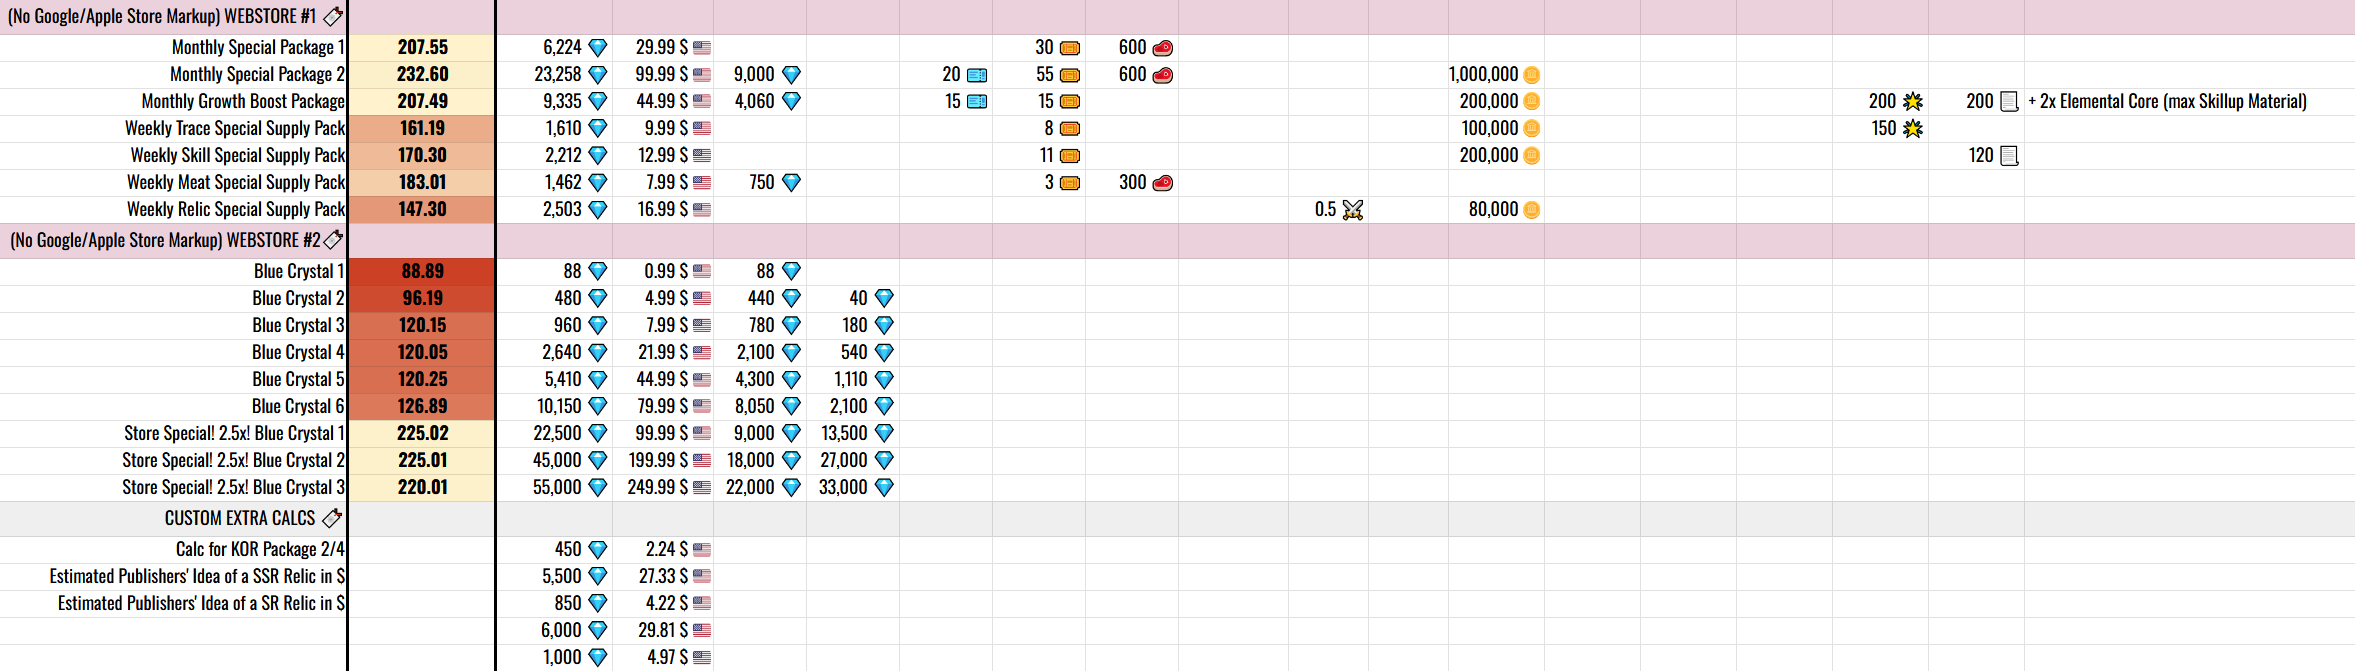This screenshot has width=2355, height=671.
Task: Click the US flag icon beside 249.99 $
Action: tap(702, 488)
